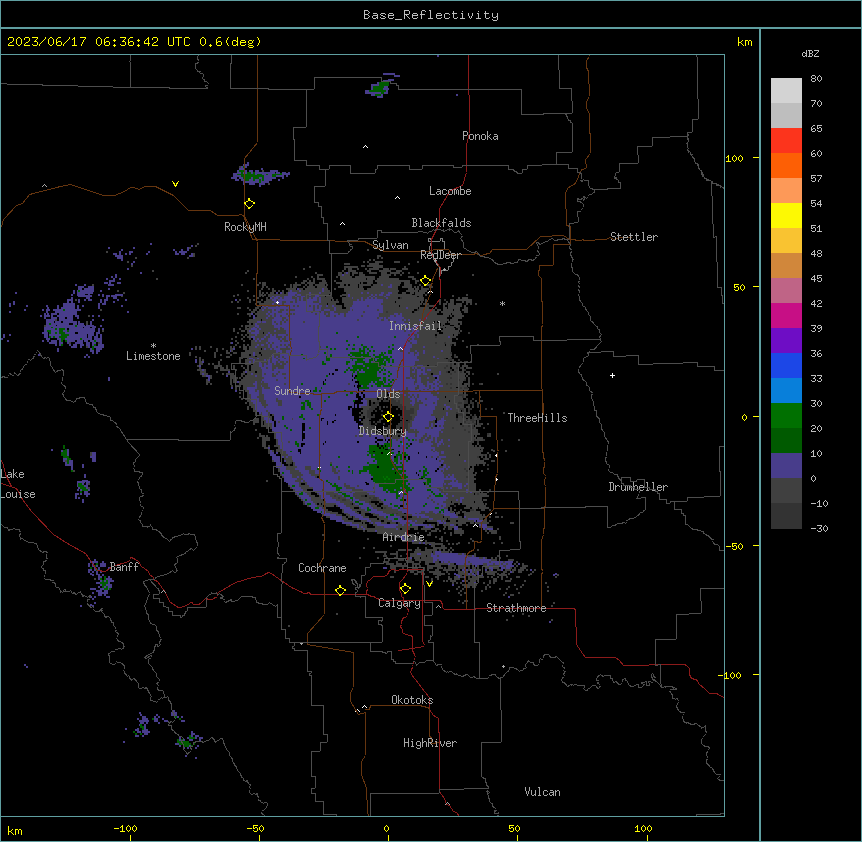Viewport: 862px width, 842px height.
Task: Click the Cochrane town label
Action: pos(322,568)
